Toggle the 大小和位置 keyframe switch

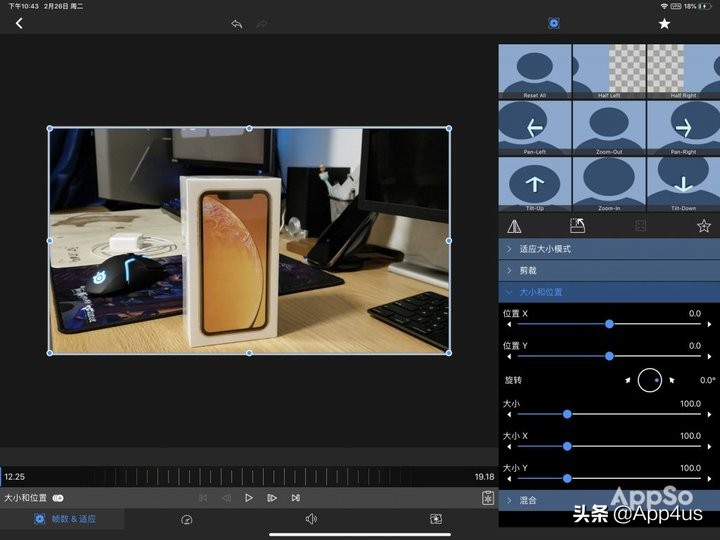(x=58, y=498)
